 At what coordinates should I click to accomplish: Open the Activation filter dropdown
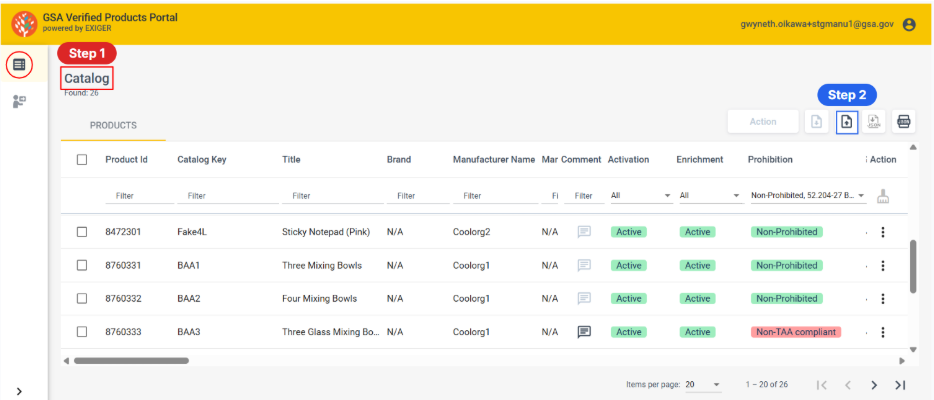[640, 195]
